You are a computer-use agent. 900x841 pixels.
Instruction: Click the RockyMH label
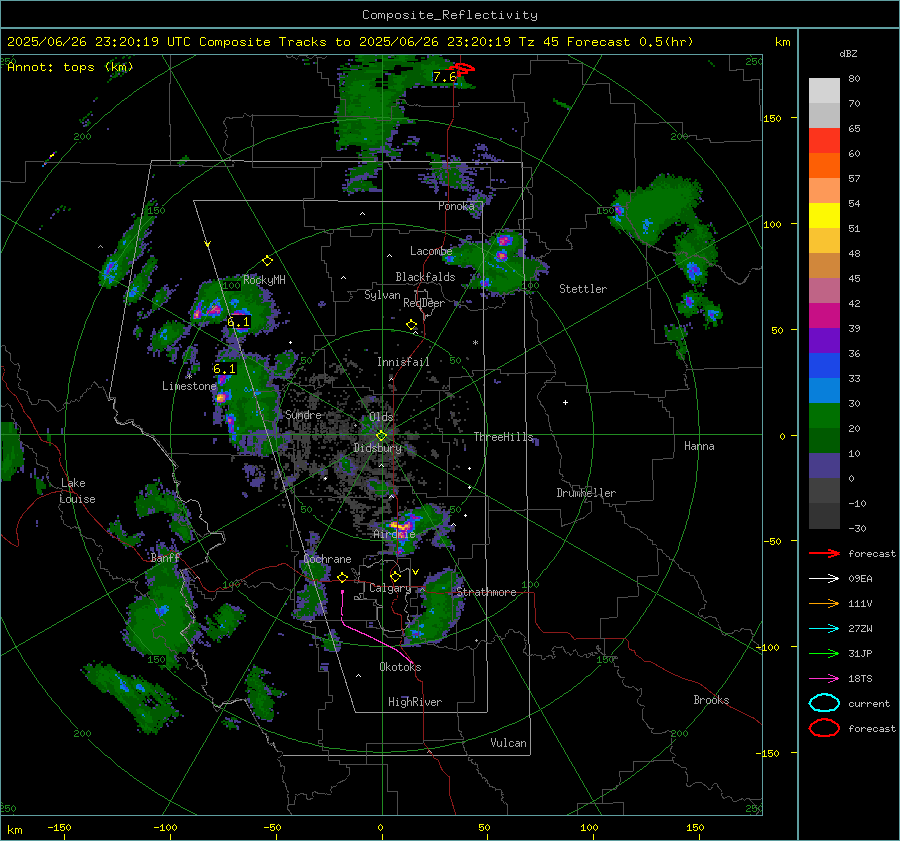264,280
